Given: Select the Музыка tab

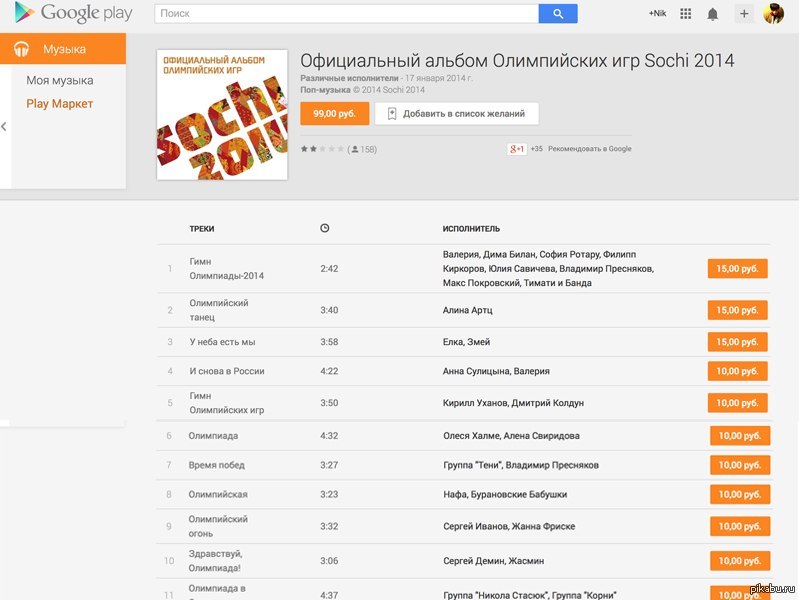Looking at the screenshot, I should 63,49.
